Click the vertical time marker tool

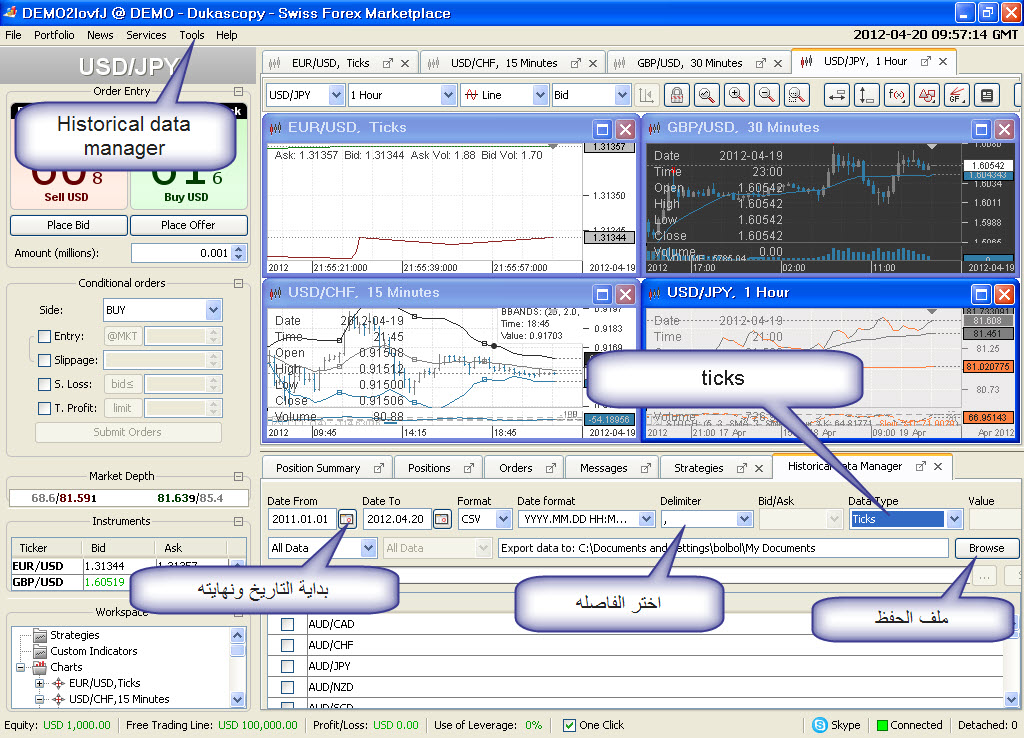(867, 95)
